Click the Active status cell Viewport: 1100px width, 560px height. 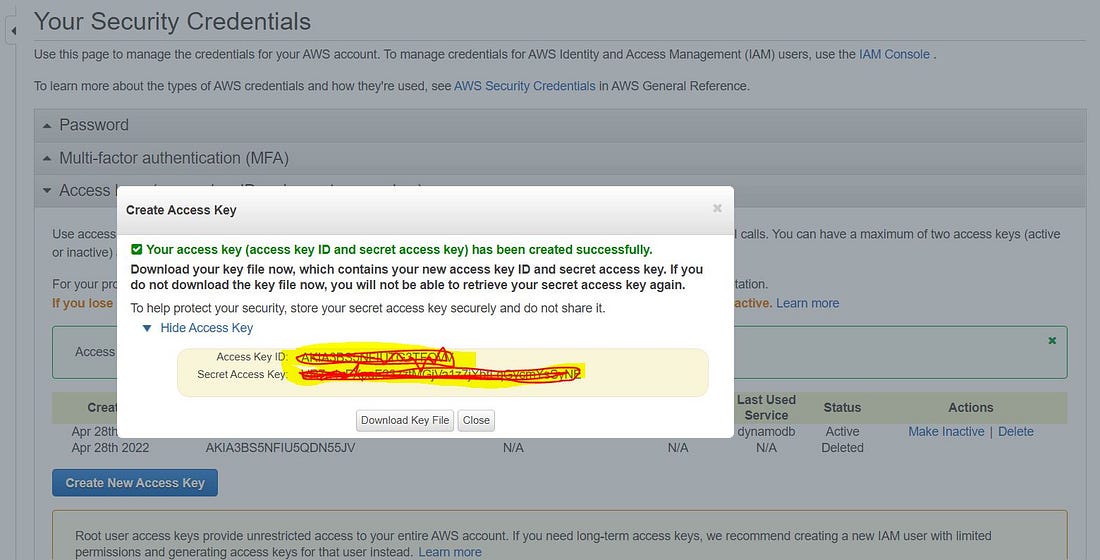coord(843,432)
